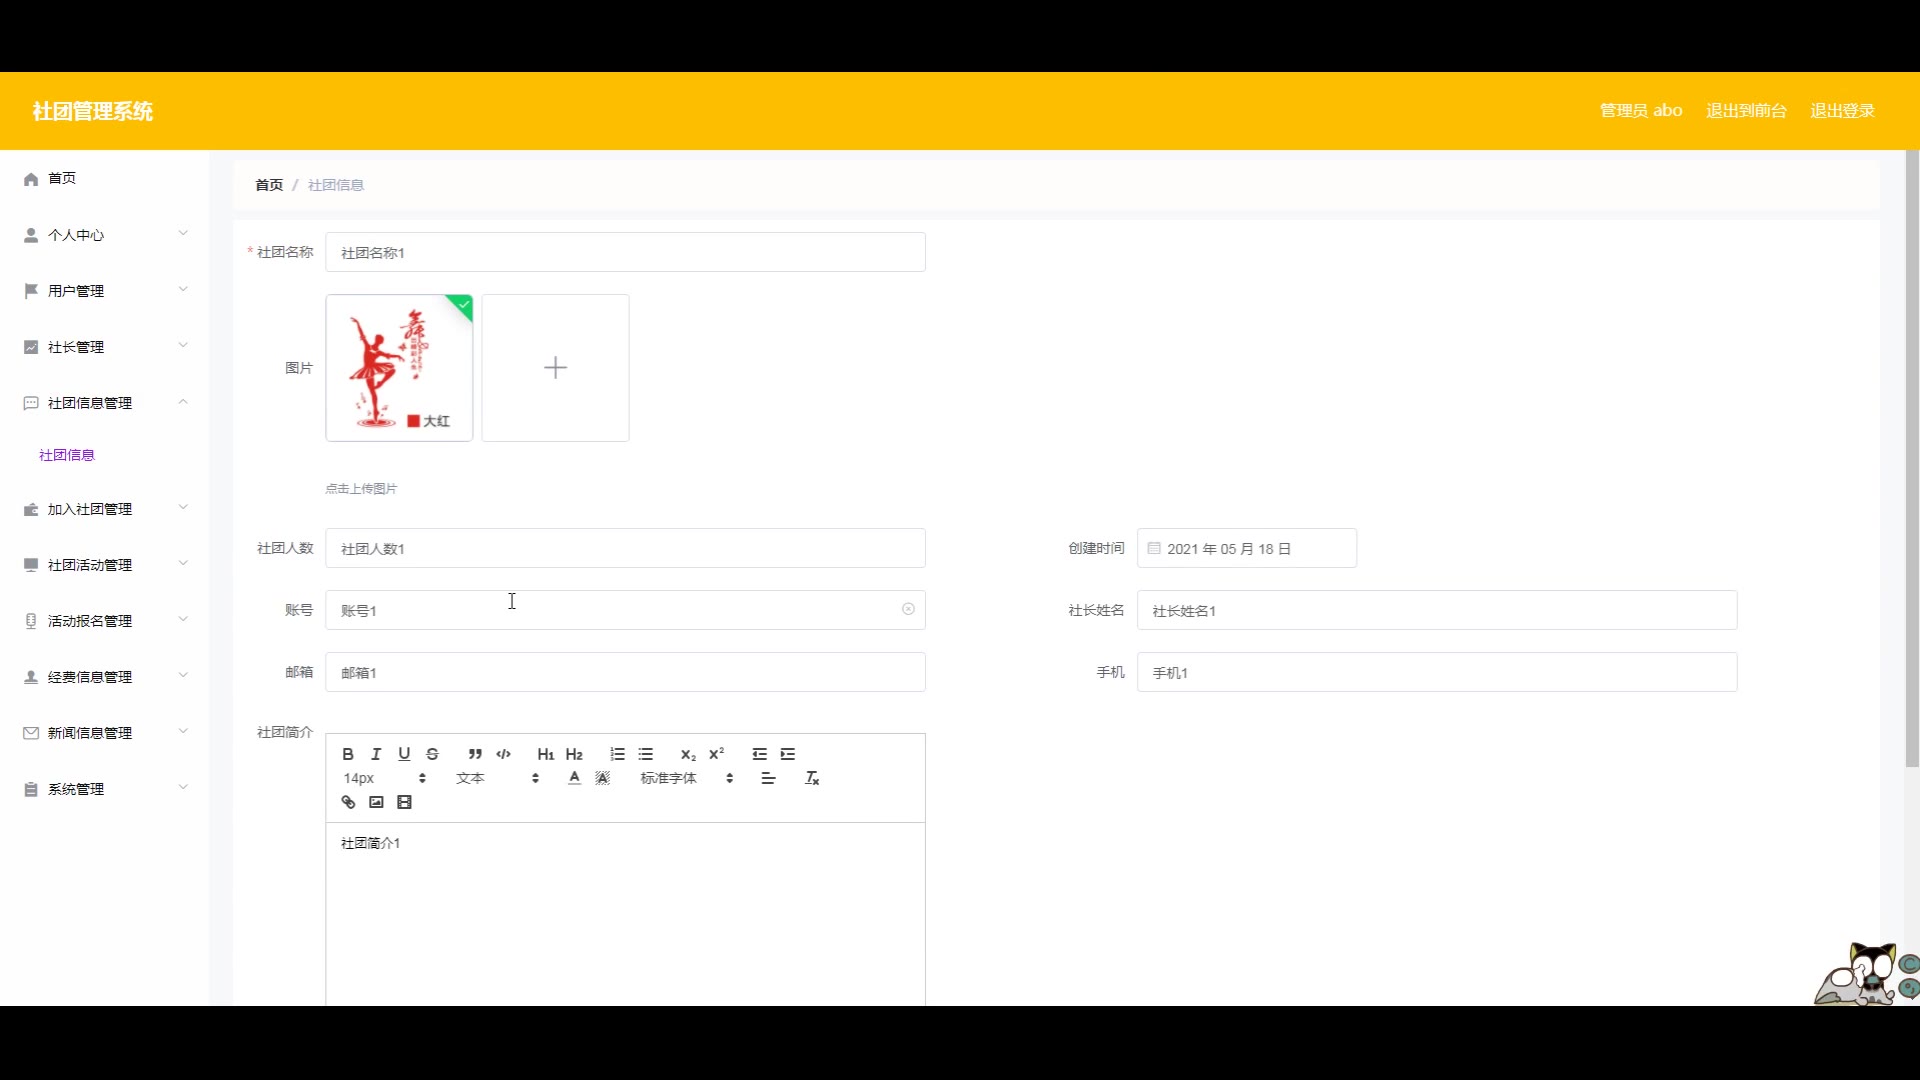The width and height of the screenshot is (1920, 1080).
Task: Insert a blockquote in the editor
Action: [475, 754]
